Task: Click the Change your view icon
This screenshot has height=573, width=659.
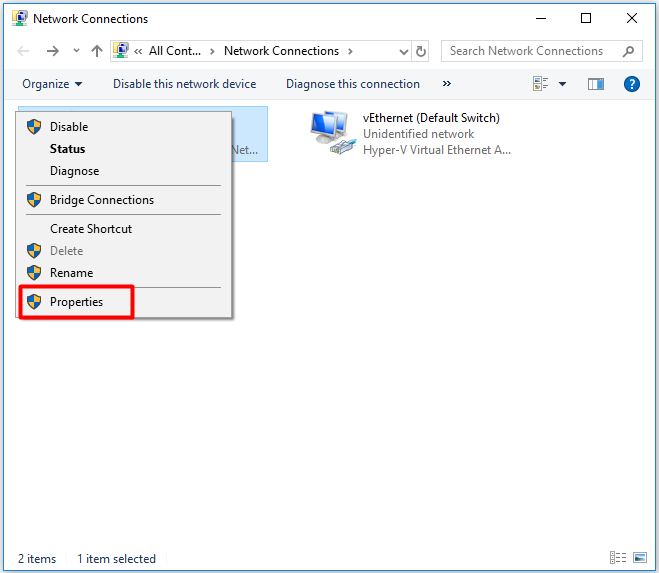Action: pos(540,84)
